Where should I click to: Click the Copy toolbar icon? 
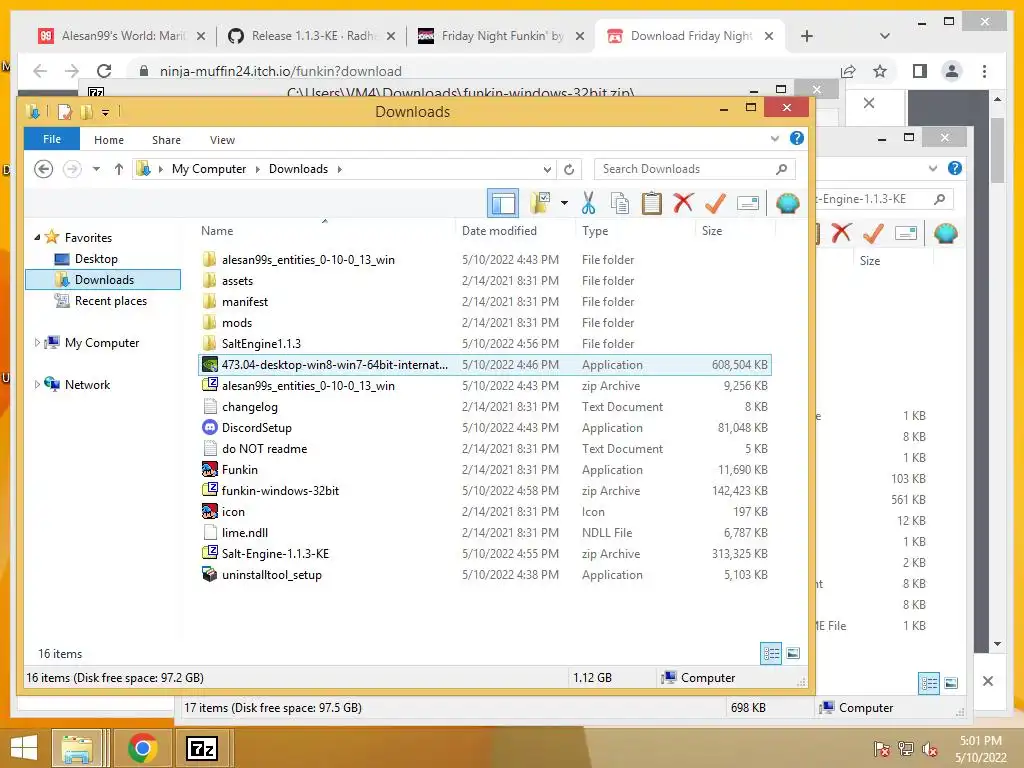pos(620,204)
